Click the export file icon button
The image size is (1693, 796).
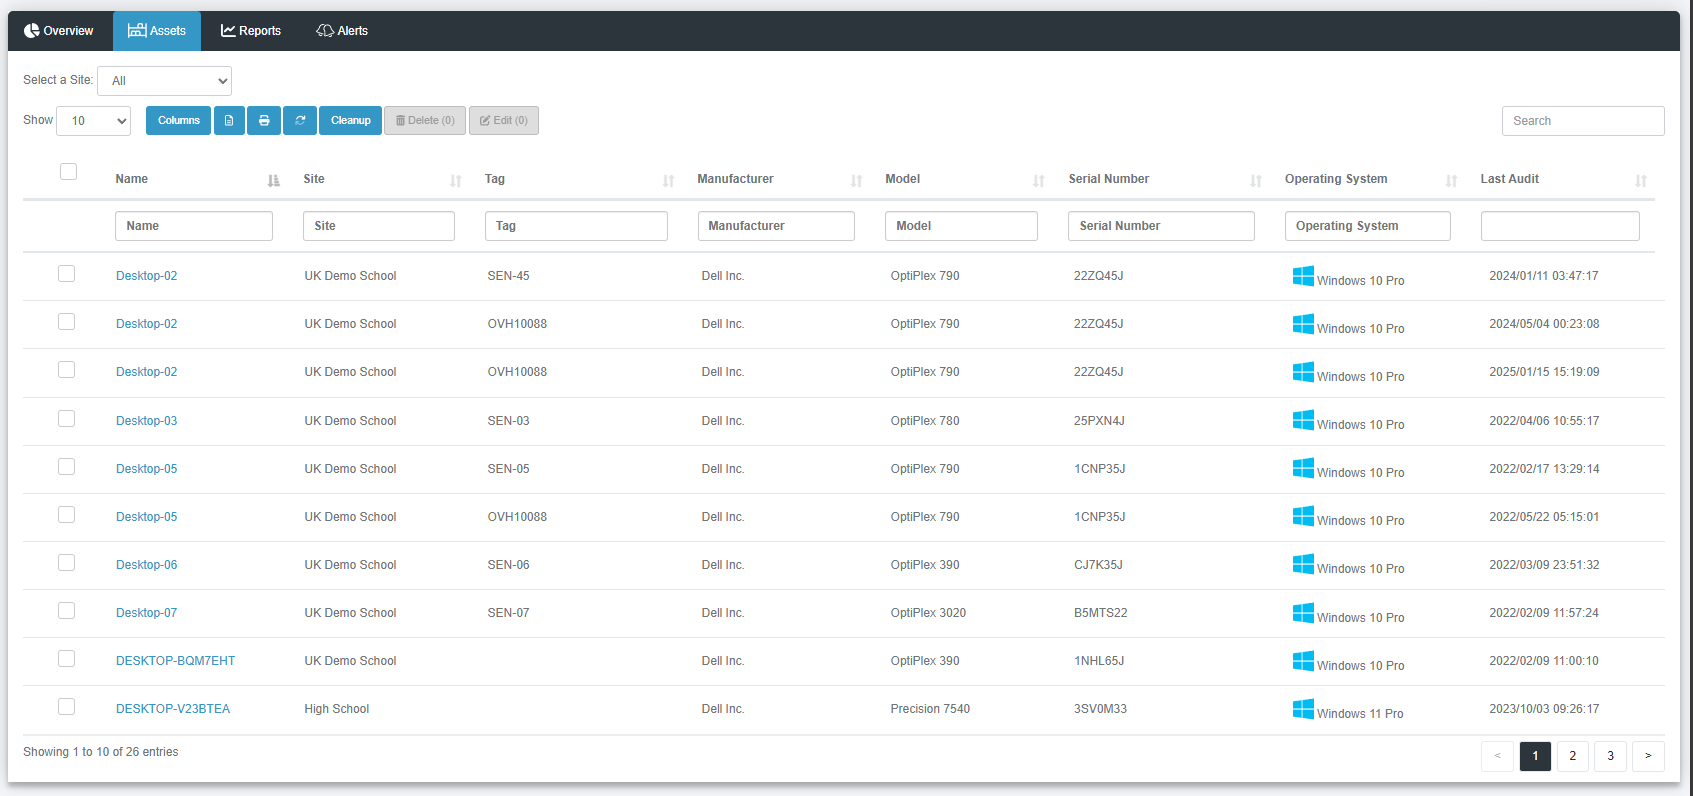pyautogui.click(x=229, y=121)
